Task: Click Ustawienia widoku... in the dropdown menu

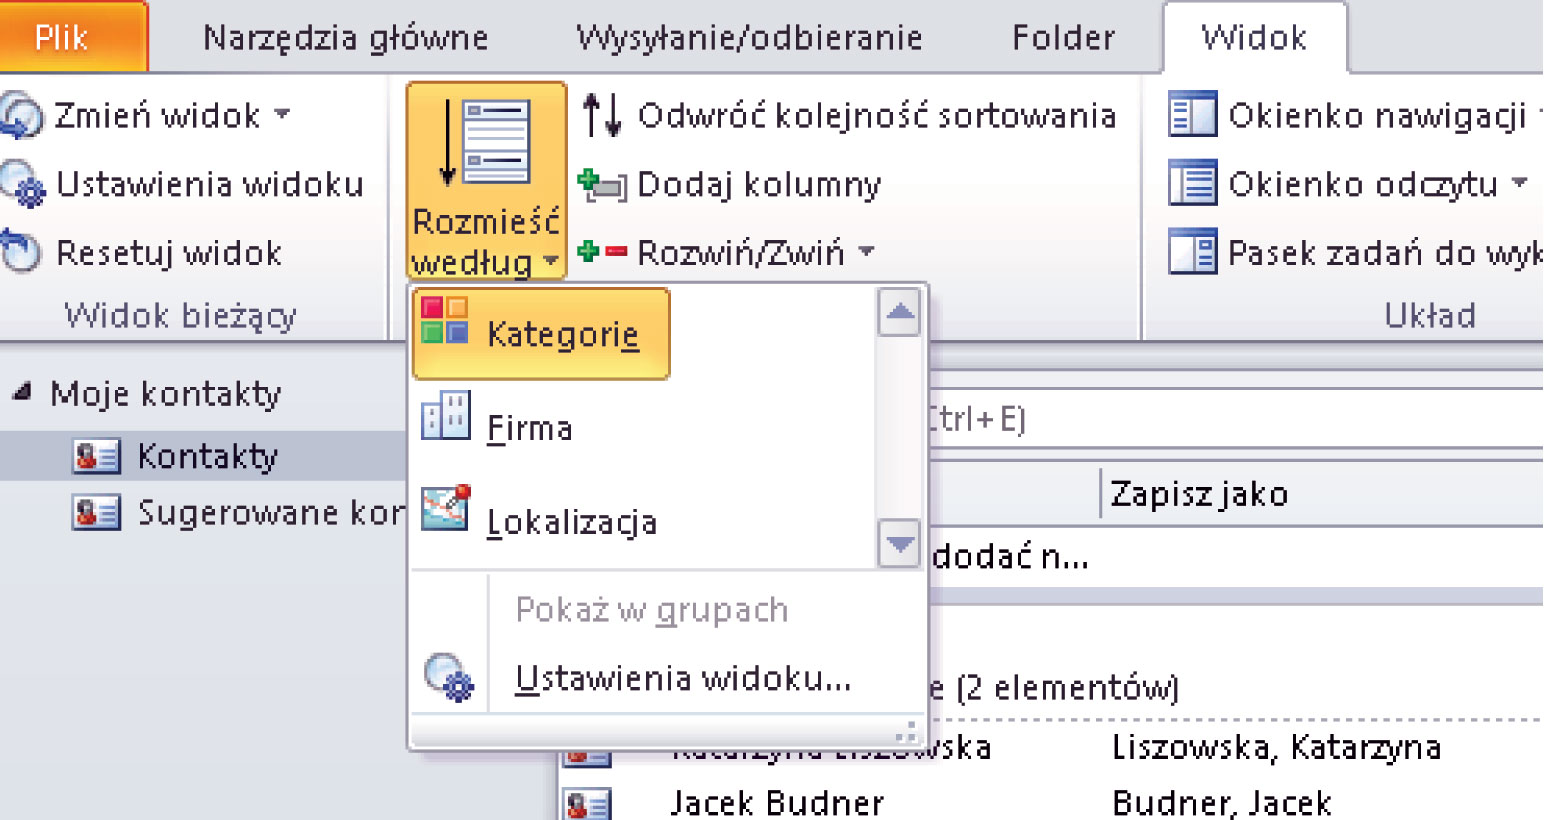Action: 682,679
